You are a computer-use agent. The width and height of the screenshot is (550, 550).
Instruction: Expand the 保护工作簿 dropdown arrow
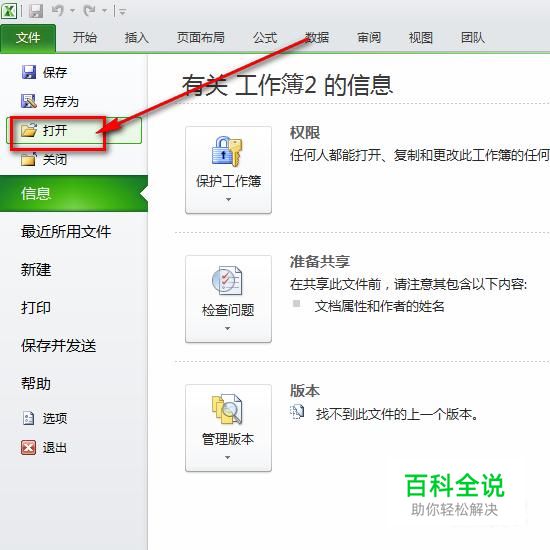point(228,200)
